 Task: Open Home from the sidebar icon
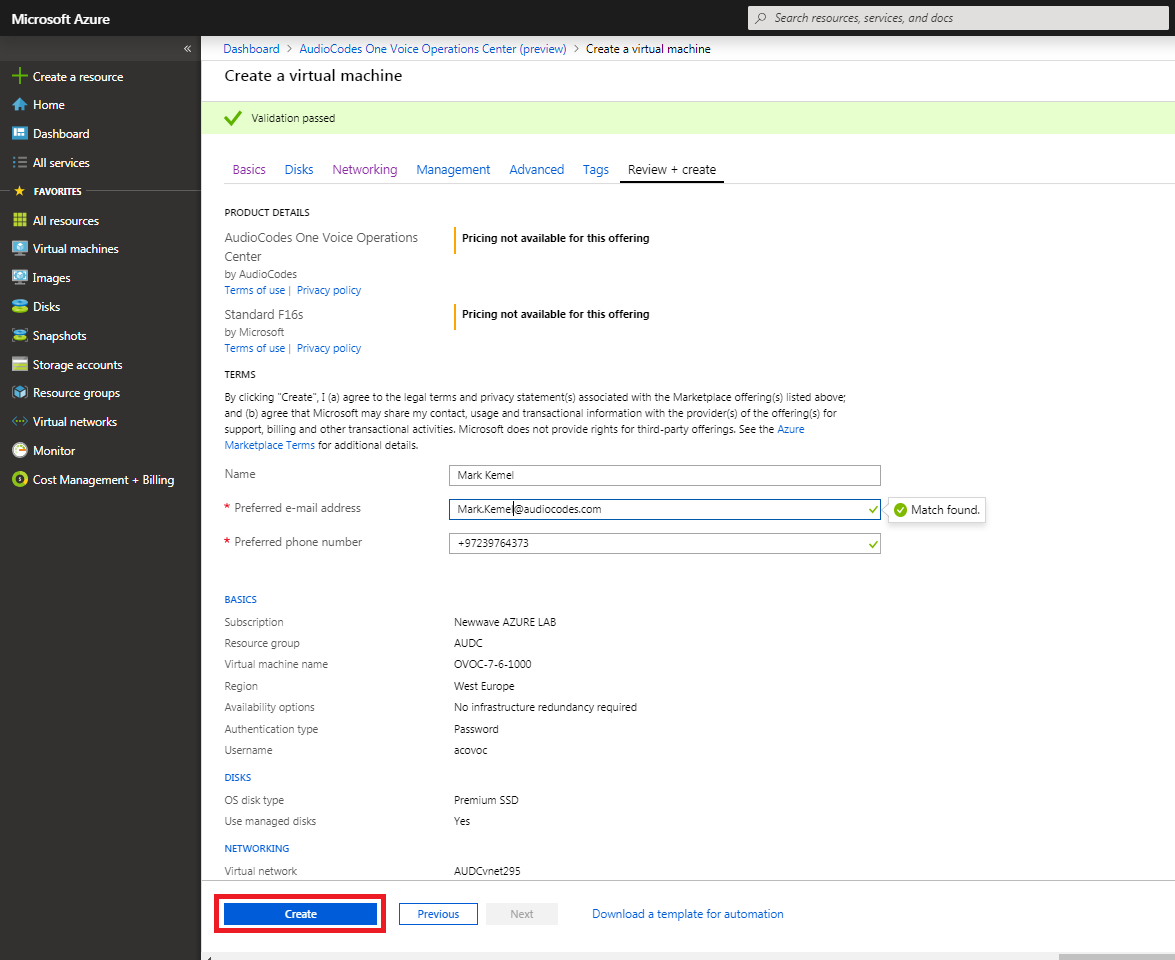(x=19, y=105)
